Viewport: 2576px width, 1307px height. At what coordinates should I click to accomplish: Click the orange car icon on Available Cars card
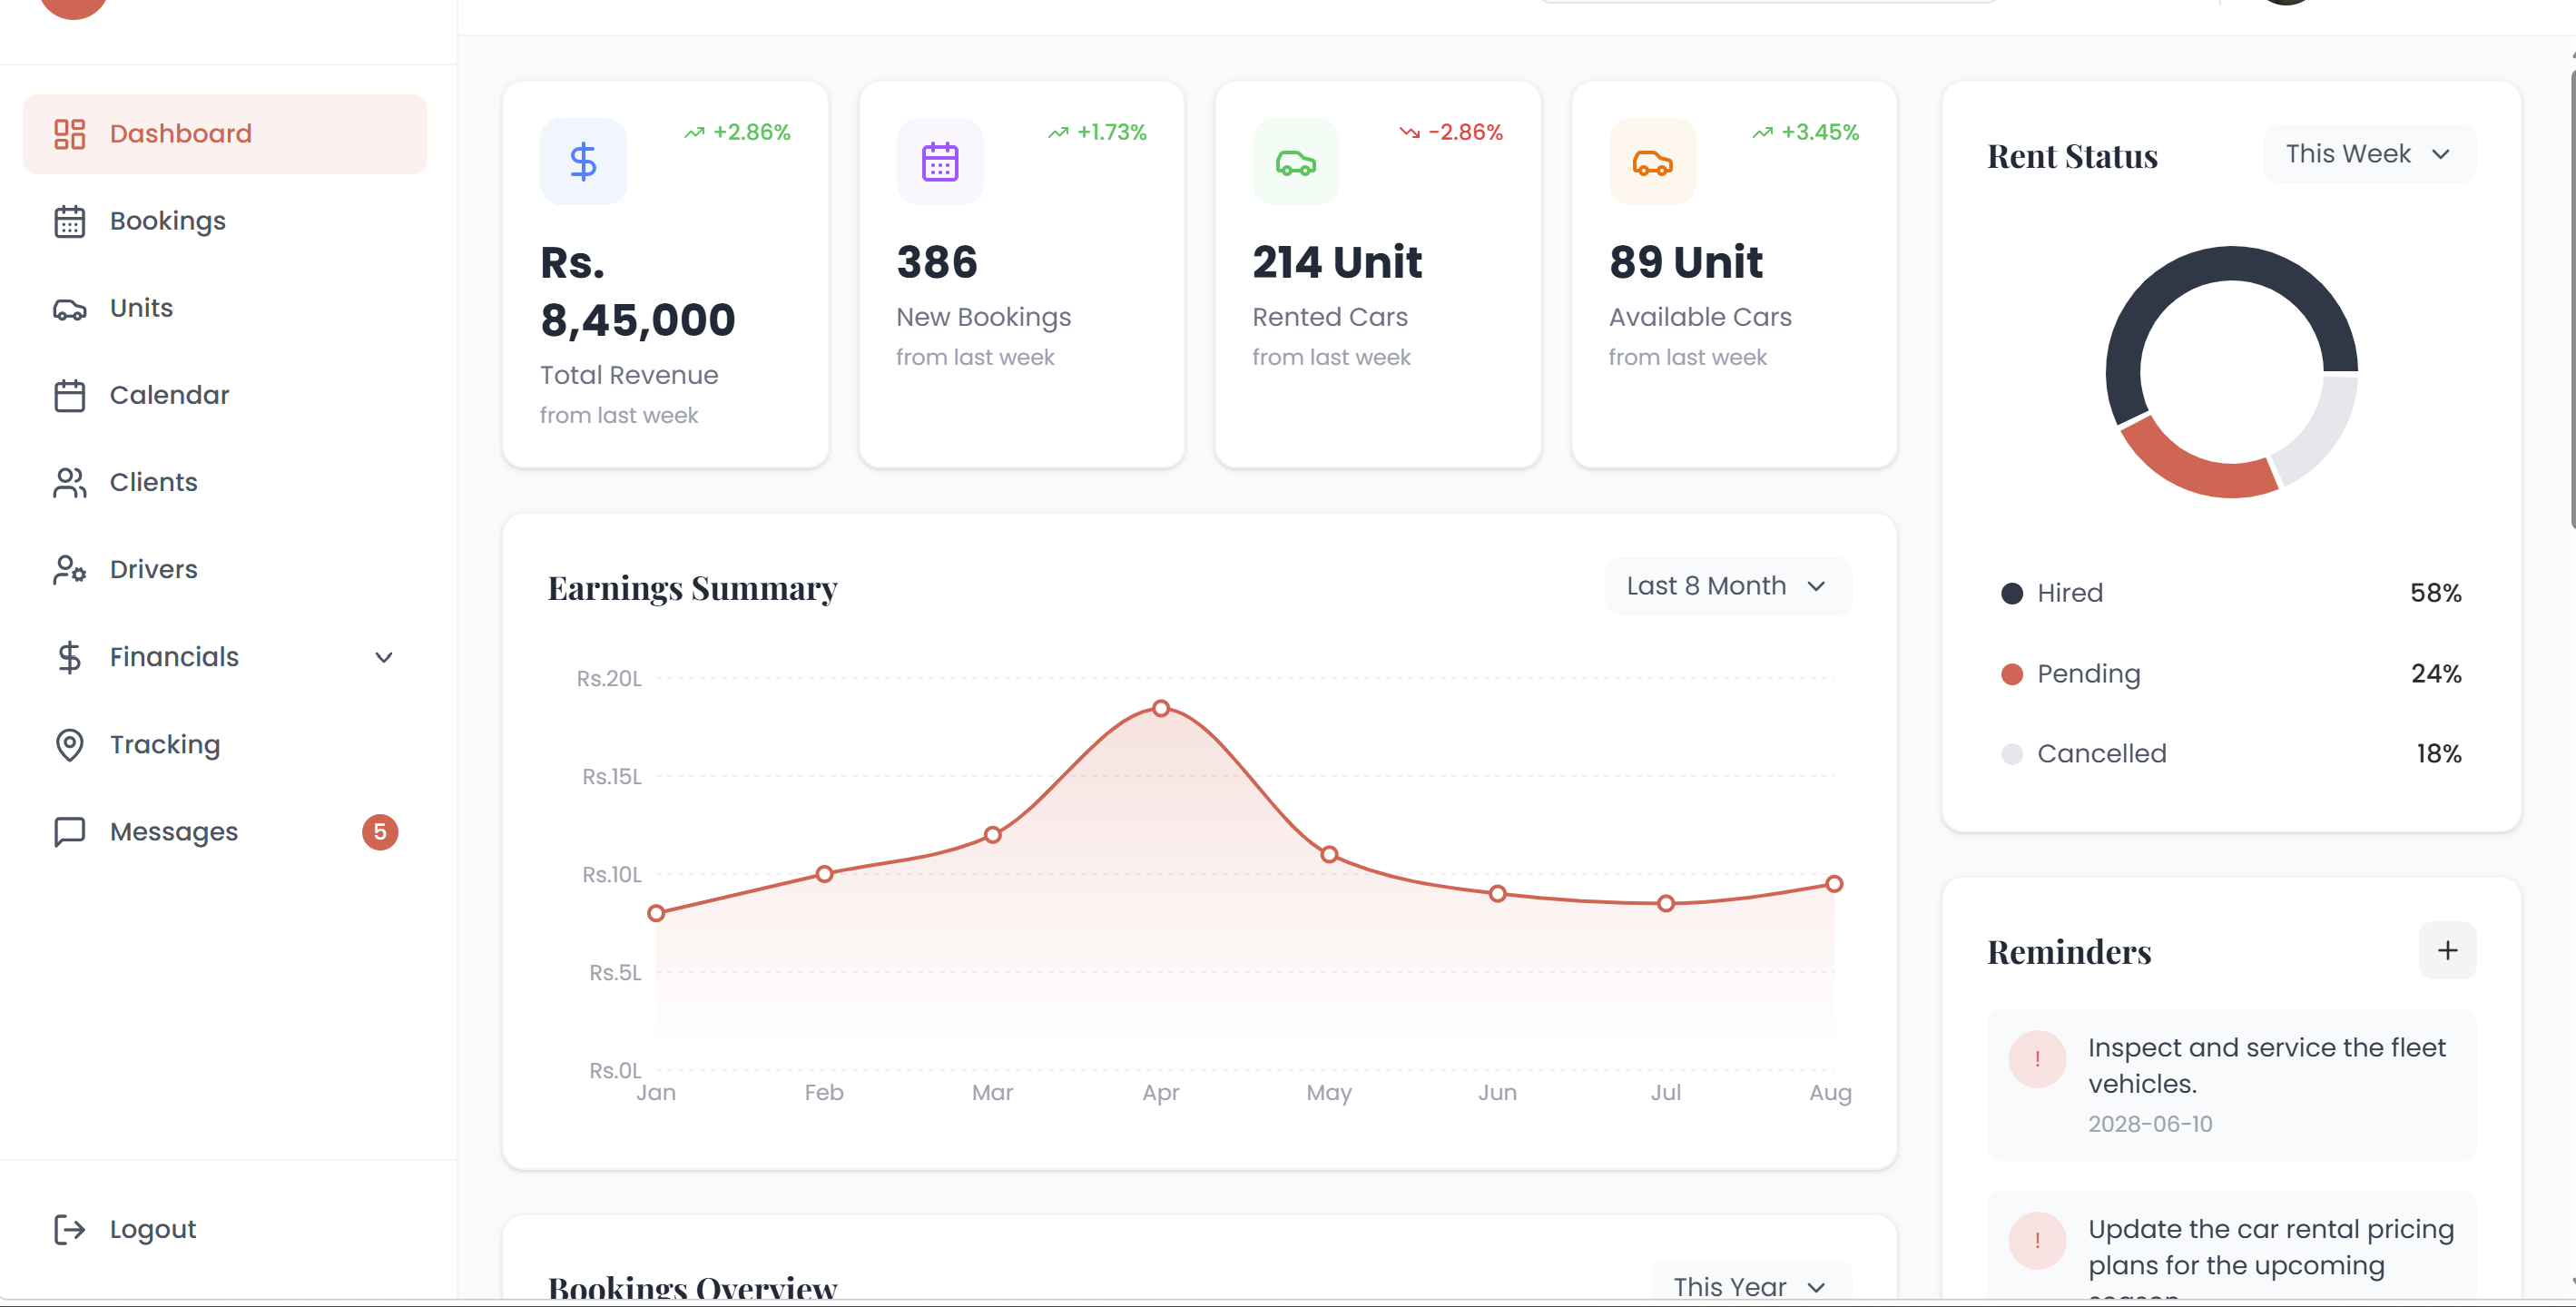coord(1652,162)
